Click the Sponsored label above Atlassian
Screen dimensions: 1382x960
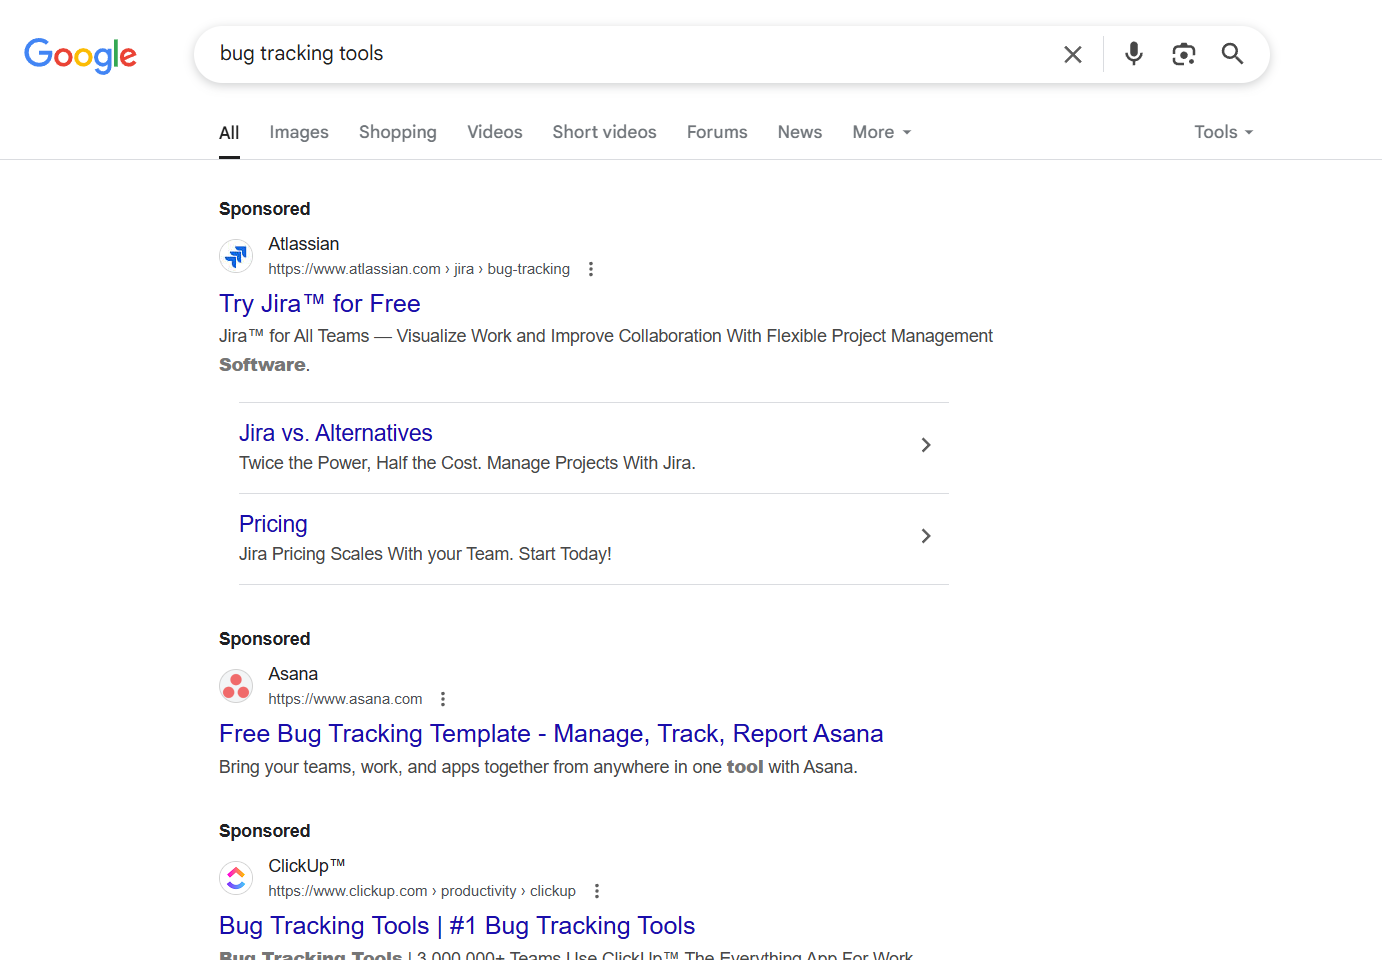pos(265,209)
